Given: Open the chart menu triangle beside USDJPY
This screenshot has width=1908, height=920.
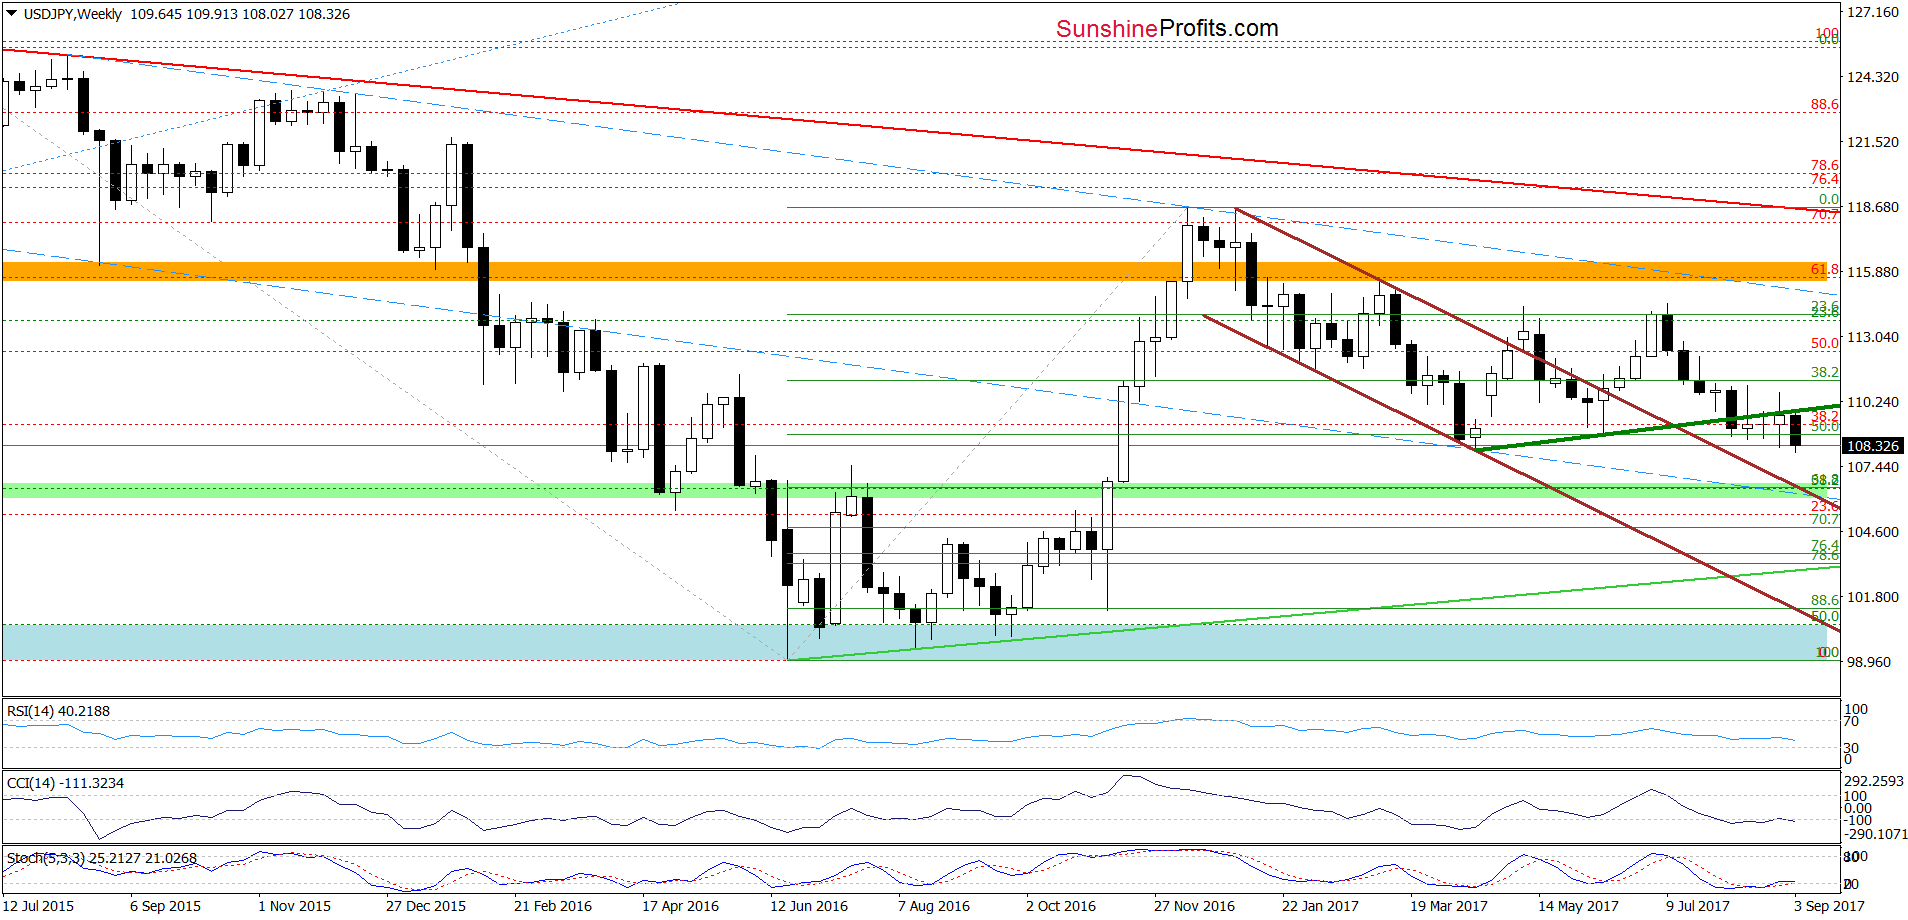Looking at the screenshot, I should [x=12, y=14].
